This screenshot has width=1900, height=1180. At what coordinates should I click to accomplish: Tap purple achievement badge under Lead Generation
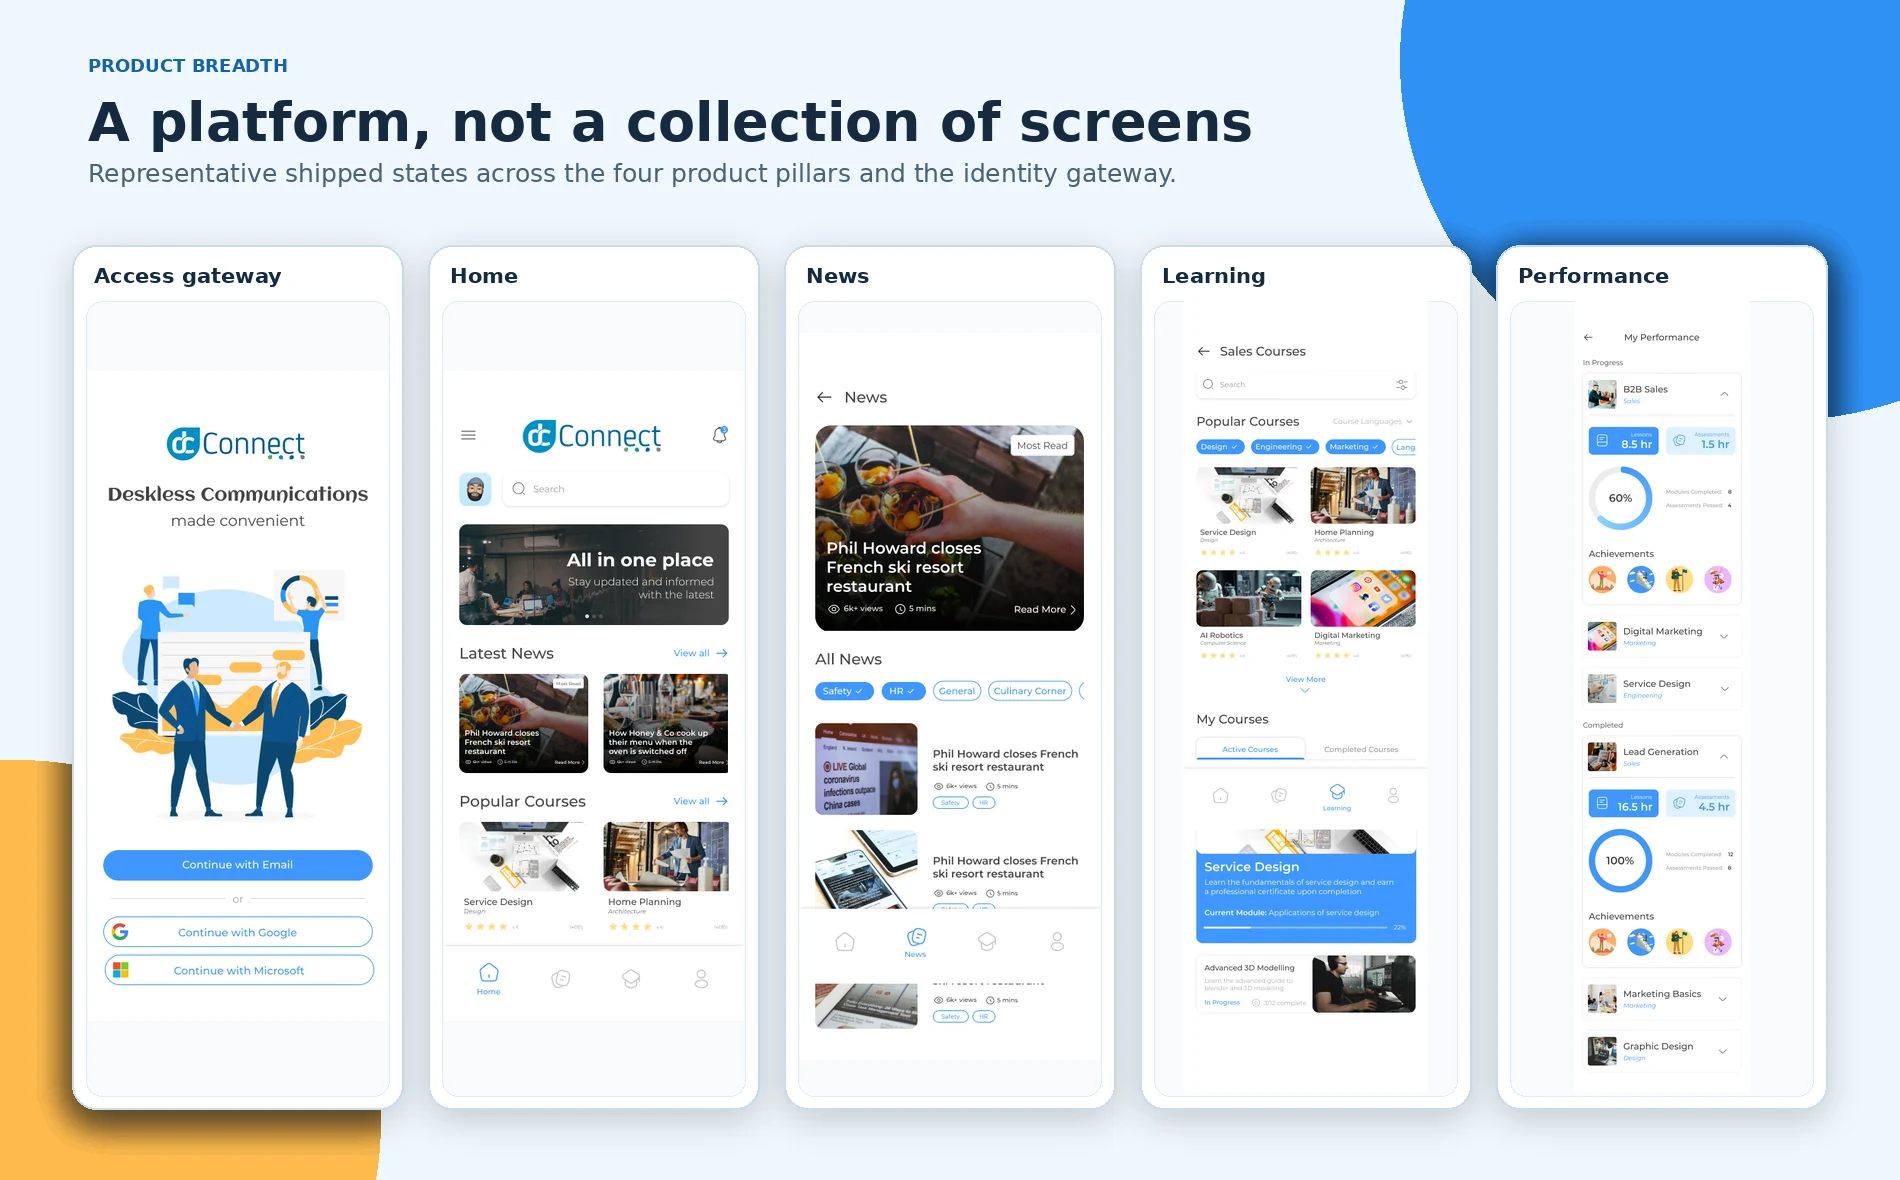point(1718,942)
